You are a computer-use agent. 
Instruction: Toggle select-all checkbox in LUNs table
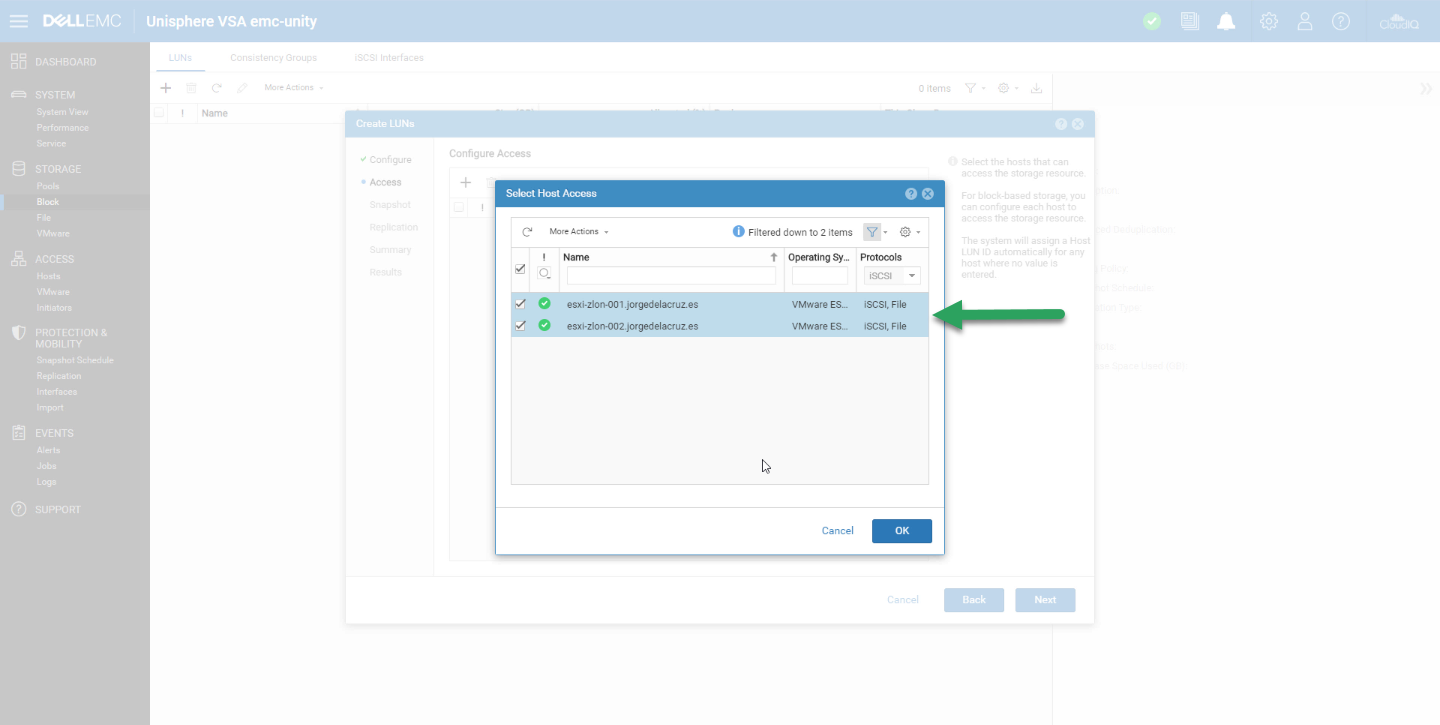click(x=159, y=113)
